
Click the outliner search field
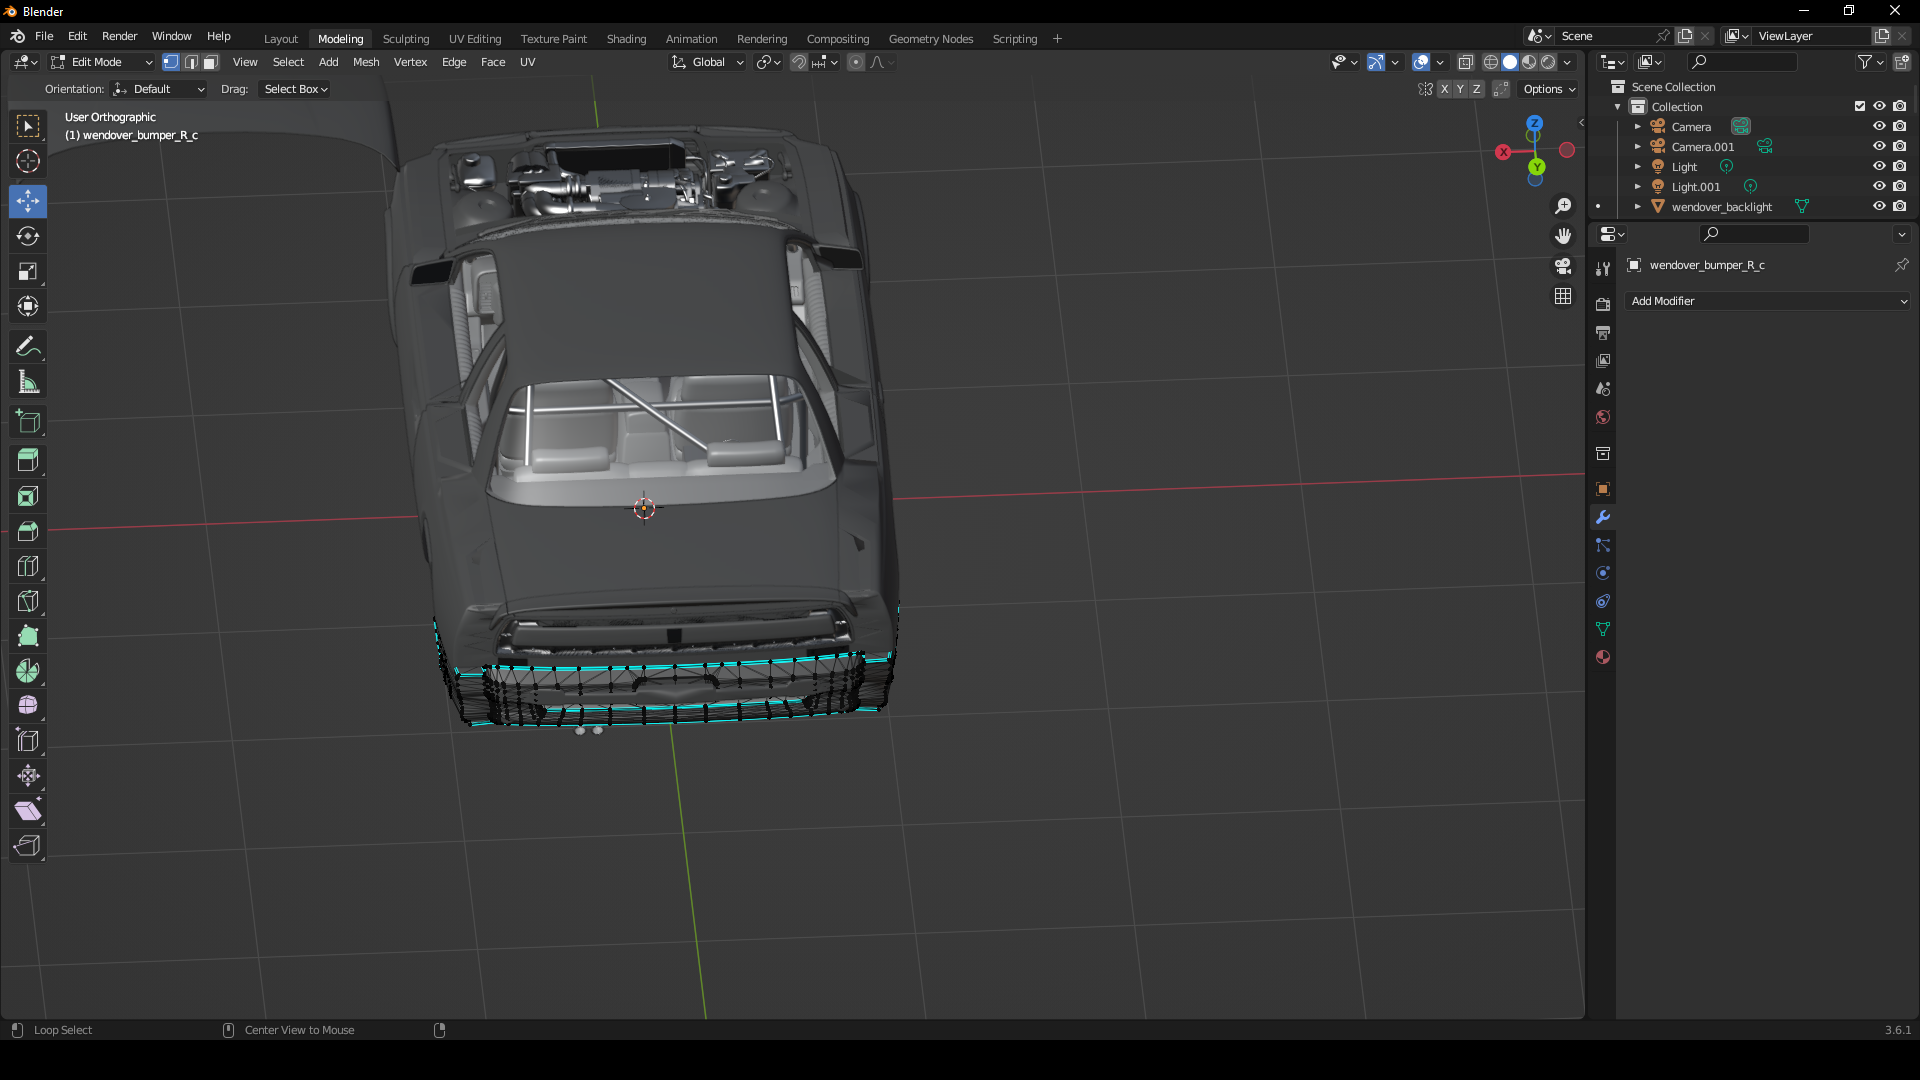pos(1740,62)
